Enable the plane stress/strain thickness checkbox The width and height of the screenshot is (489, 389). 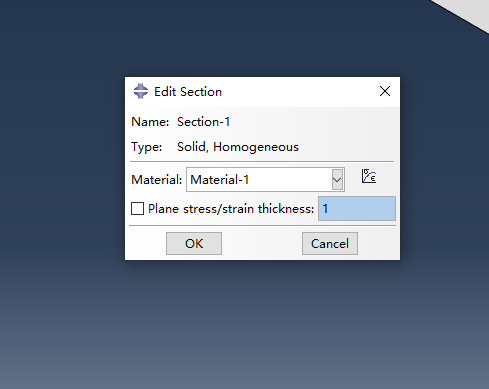137,209
